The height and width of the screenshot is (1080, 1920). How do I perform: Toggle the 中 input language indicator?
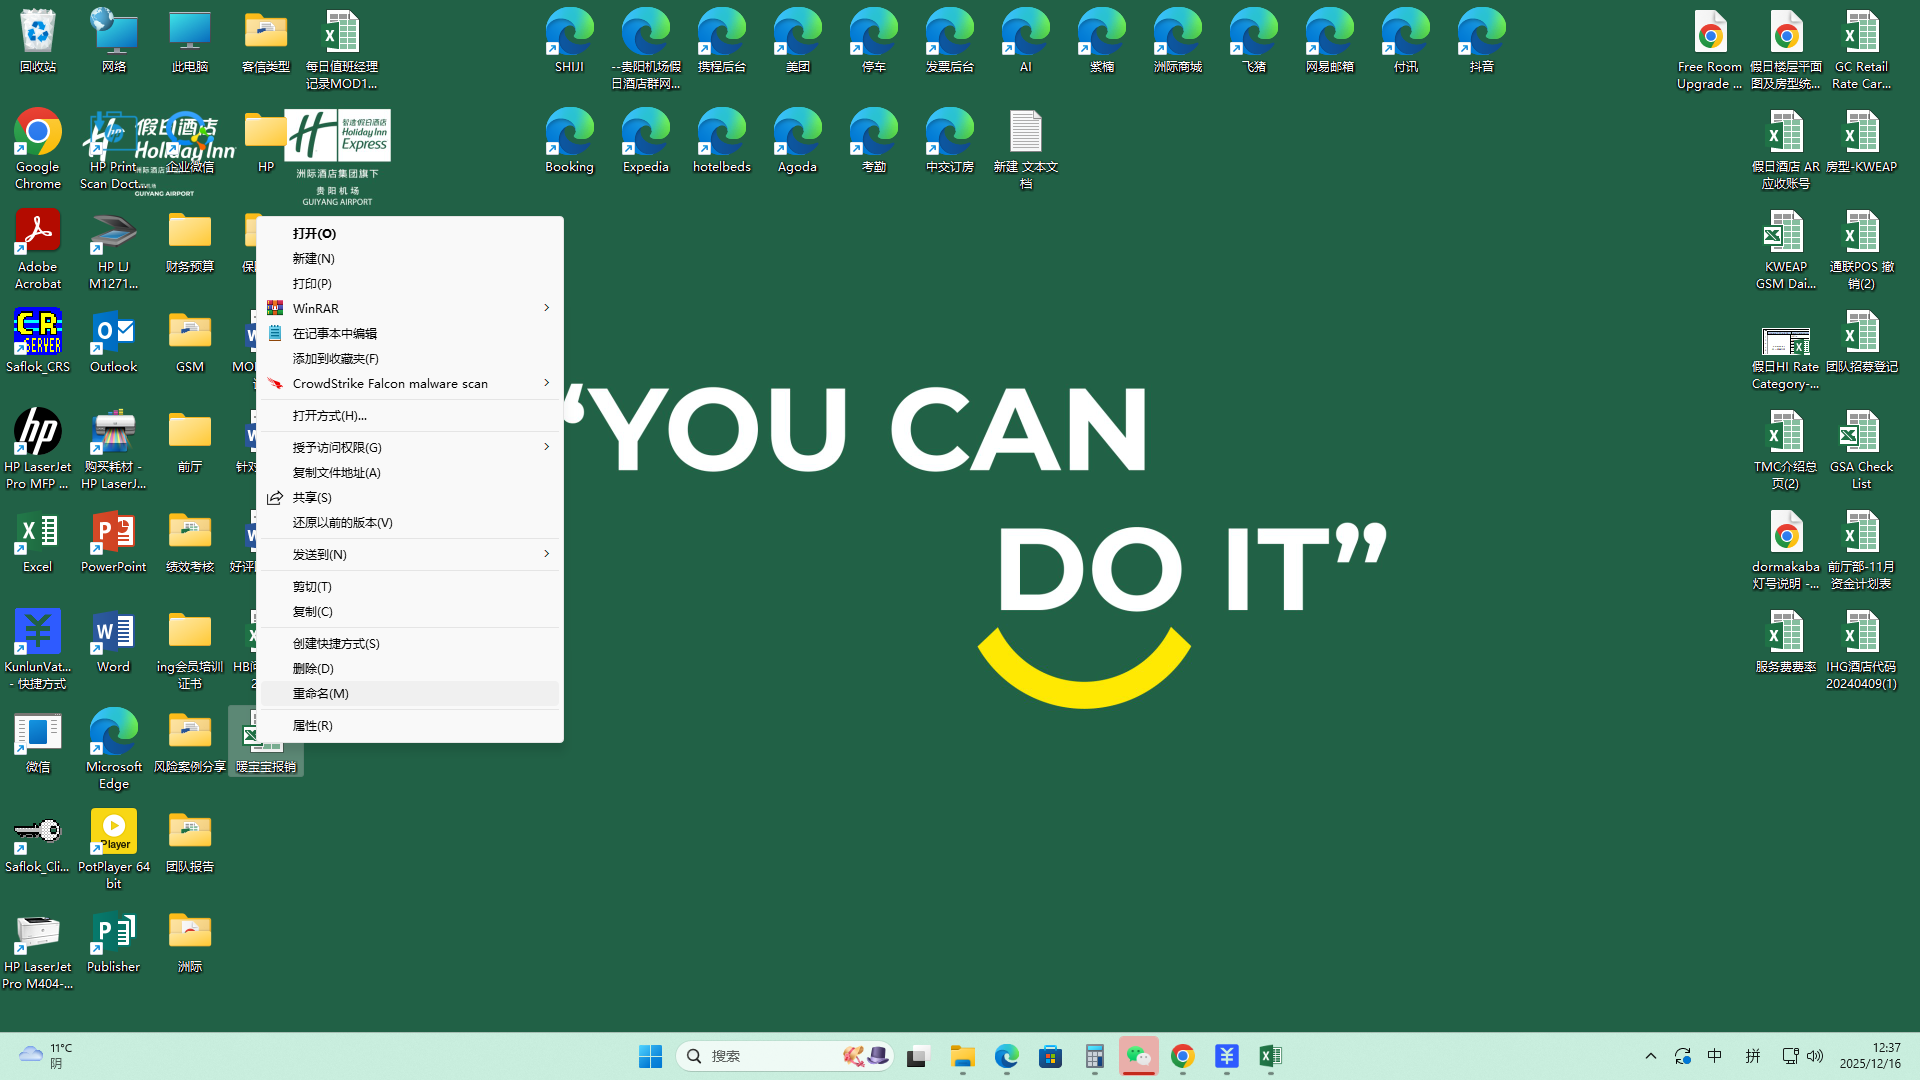[1714, 1056]
